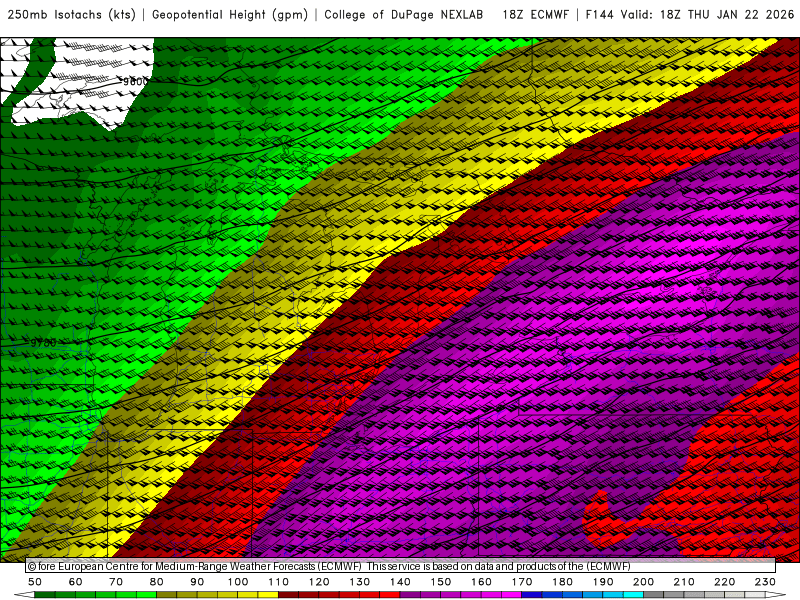Click the legend value 130
800x600 pixels.
[x=360, y=582]
